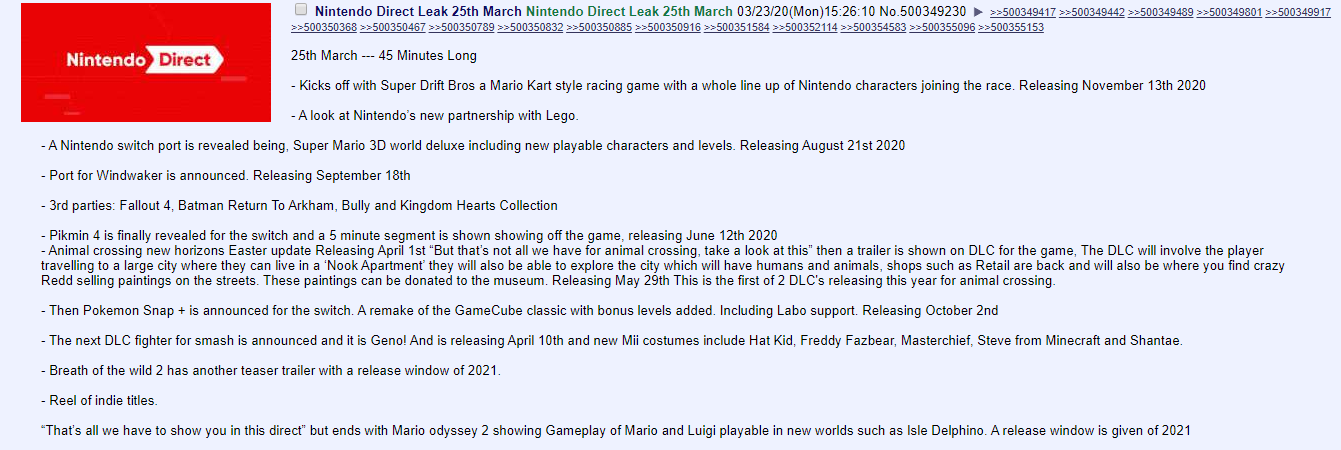This screenshot has width=1341, height=450.
Task: Follow backlink >>500350832
Action: coord(531,27)
